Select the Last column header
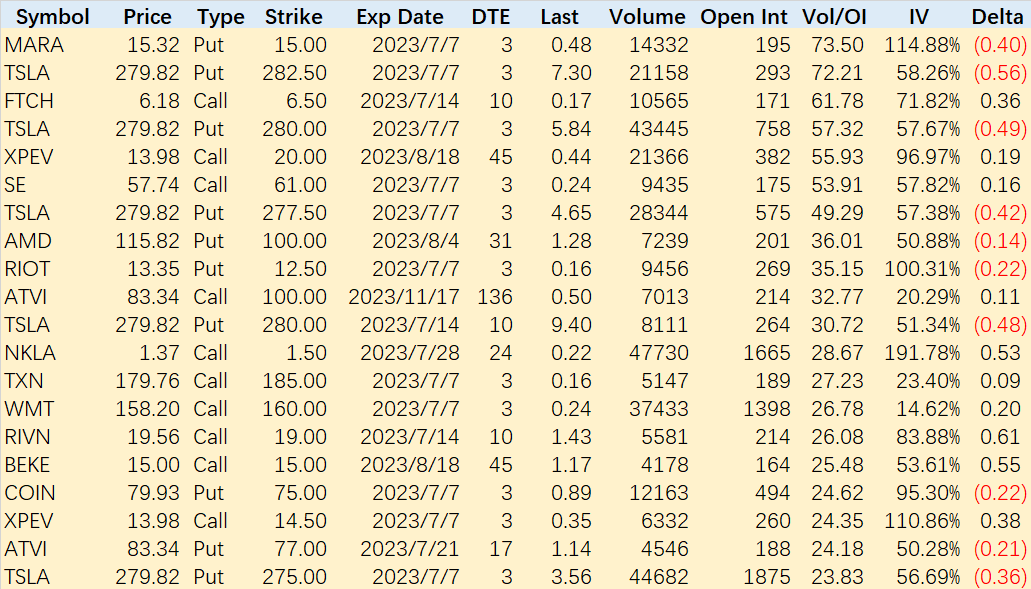This screenshot has width=1031, height=589. click(x=560, y=16)
